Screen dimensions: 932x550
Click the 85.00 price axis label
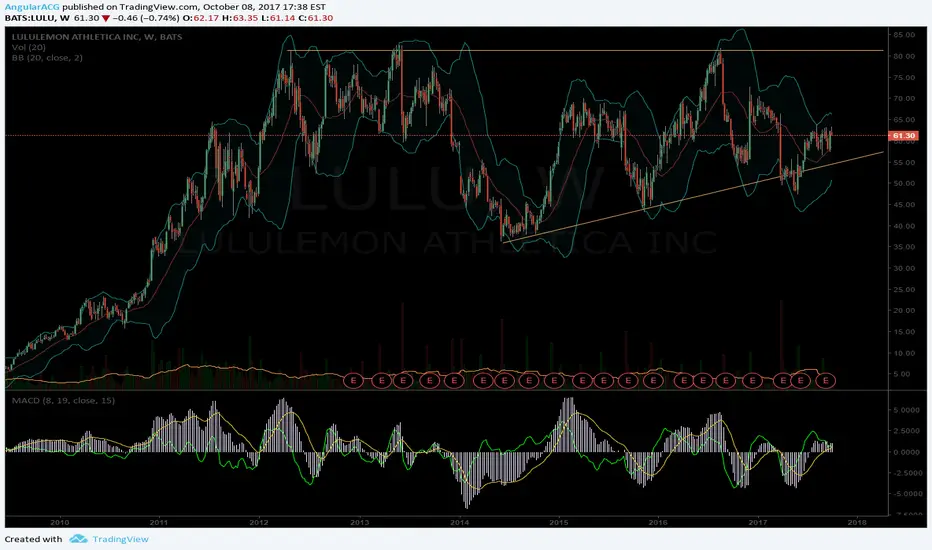click(903, 35)
